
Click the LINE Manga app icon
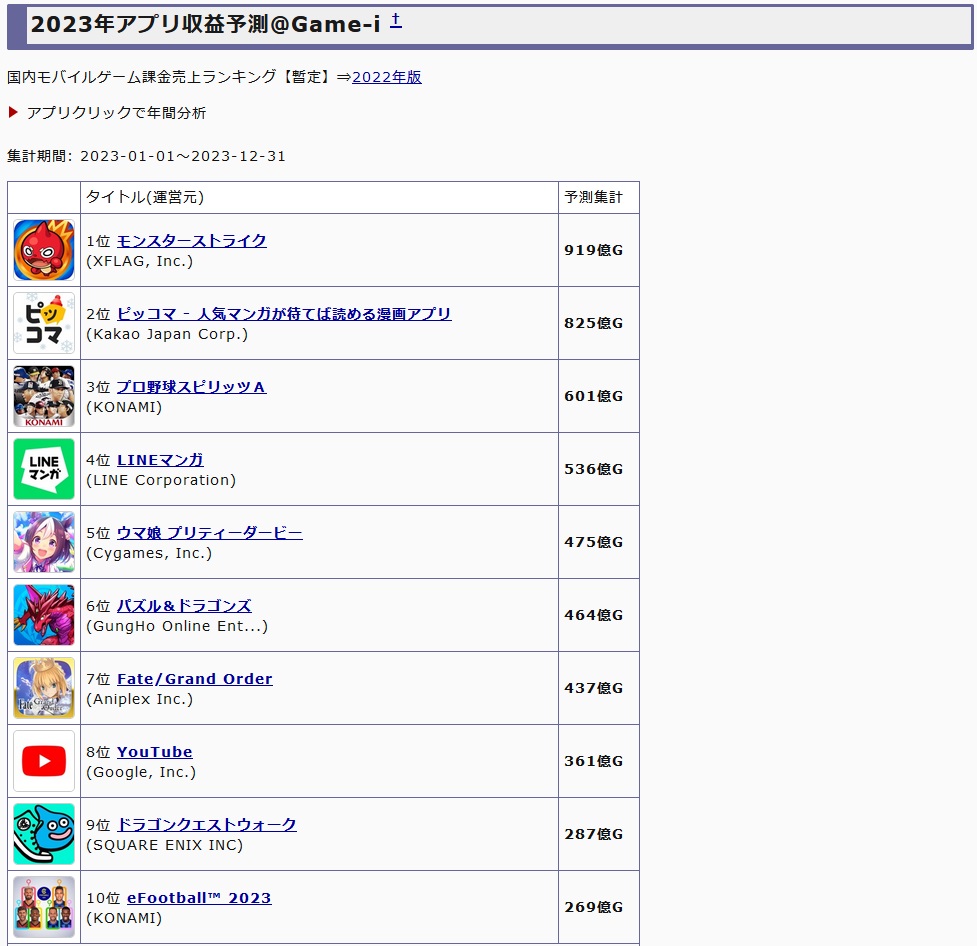tap(44, 469)
